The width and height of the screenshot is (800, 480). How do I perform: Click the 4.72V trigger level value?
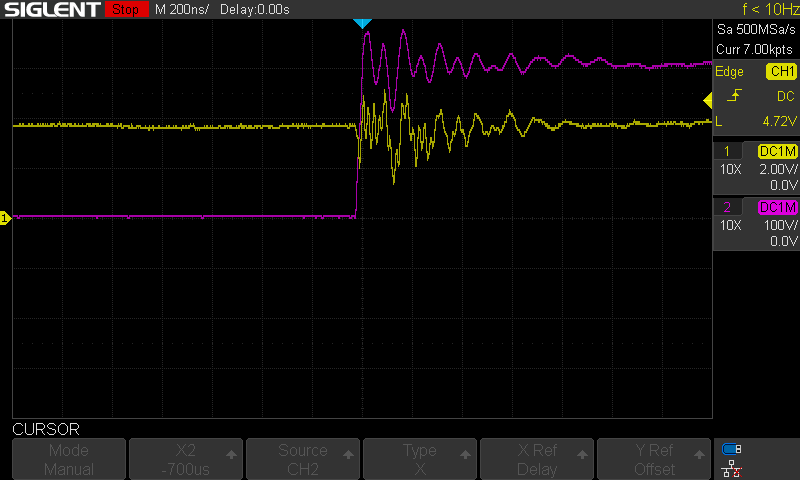pyautogui.click(x=780, y=121)
